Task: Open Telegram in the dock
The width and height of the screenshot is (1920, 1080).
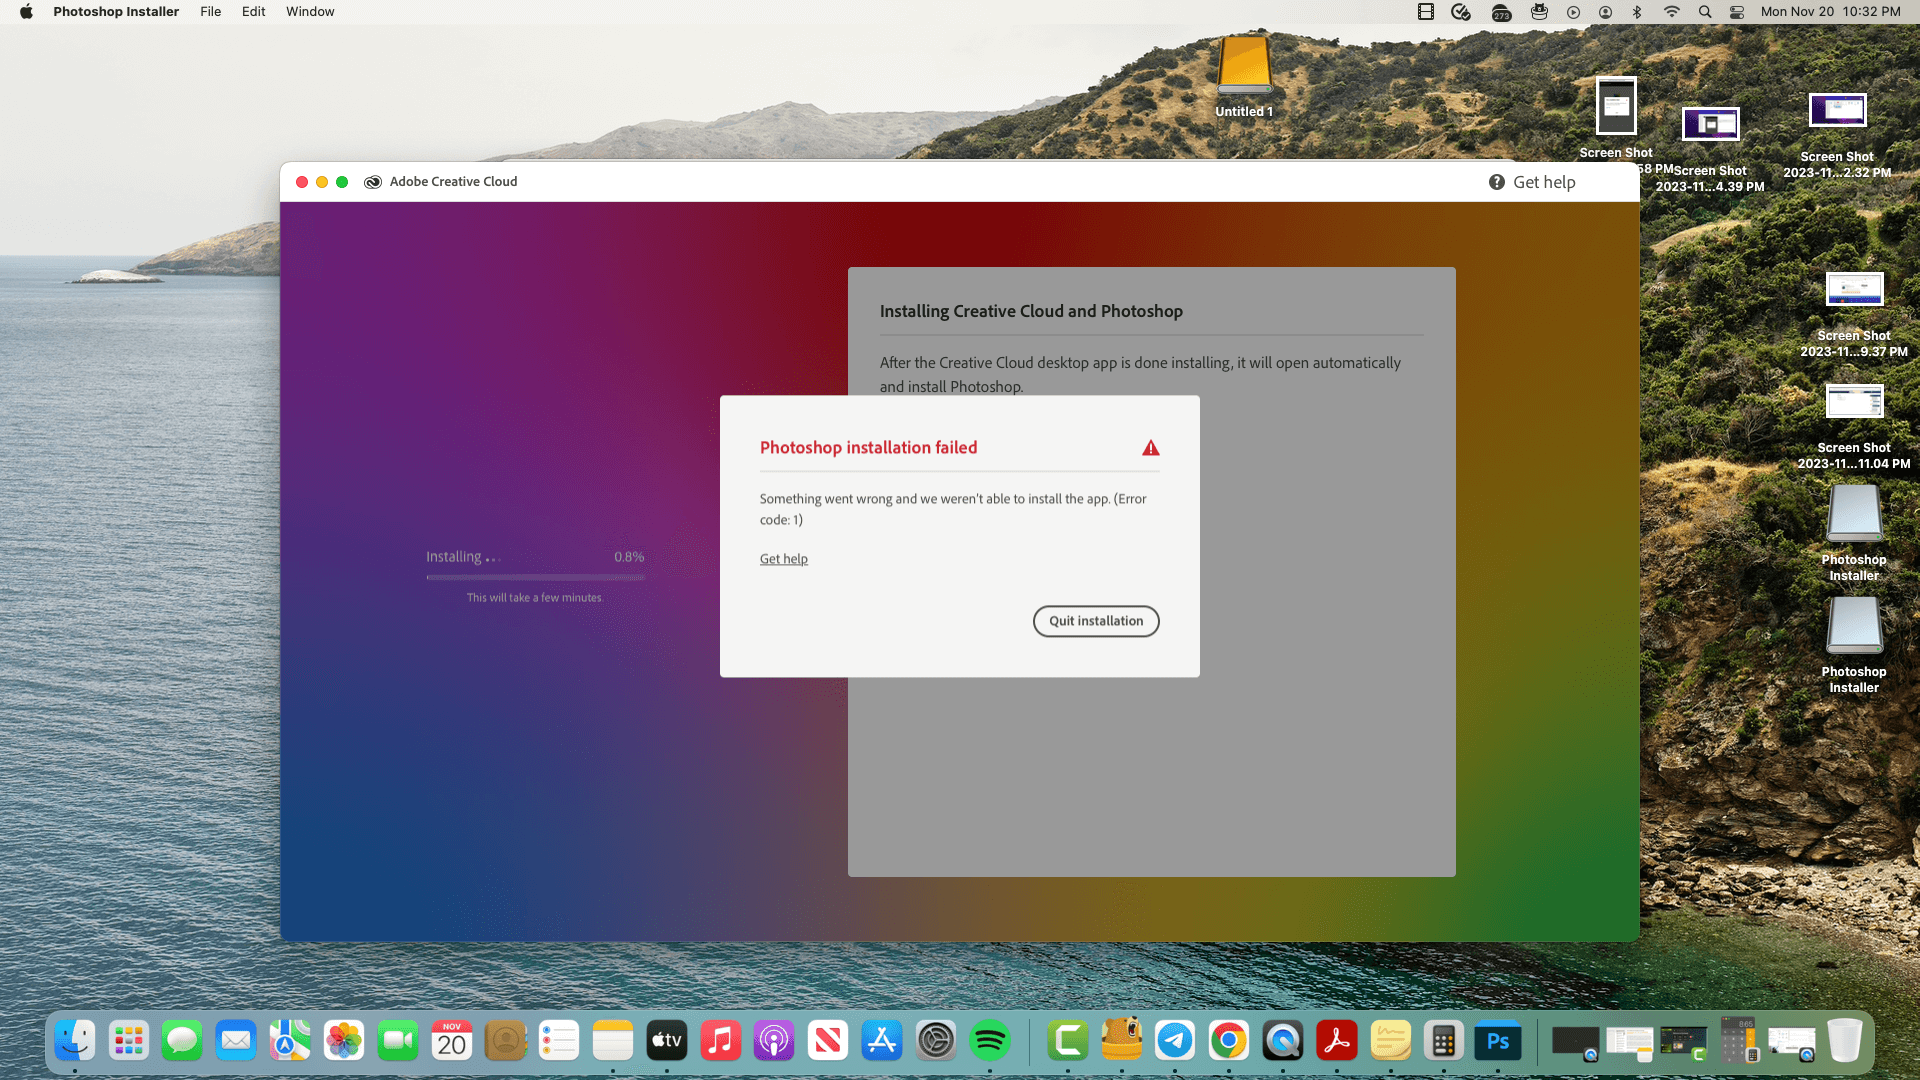Action: 1175,1042
